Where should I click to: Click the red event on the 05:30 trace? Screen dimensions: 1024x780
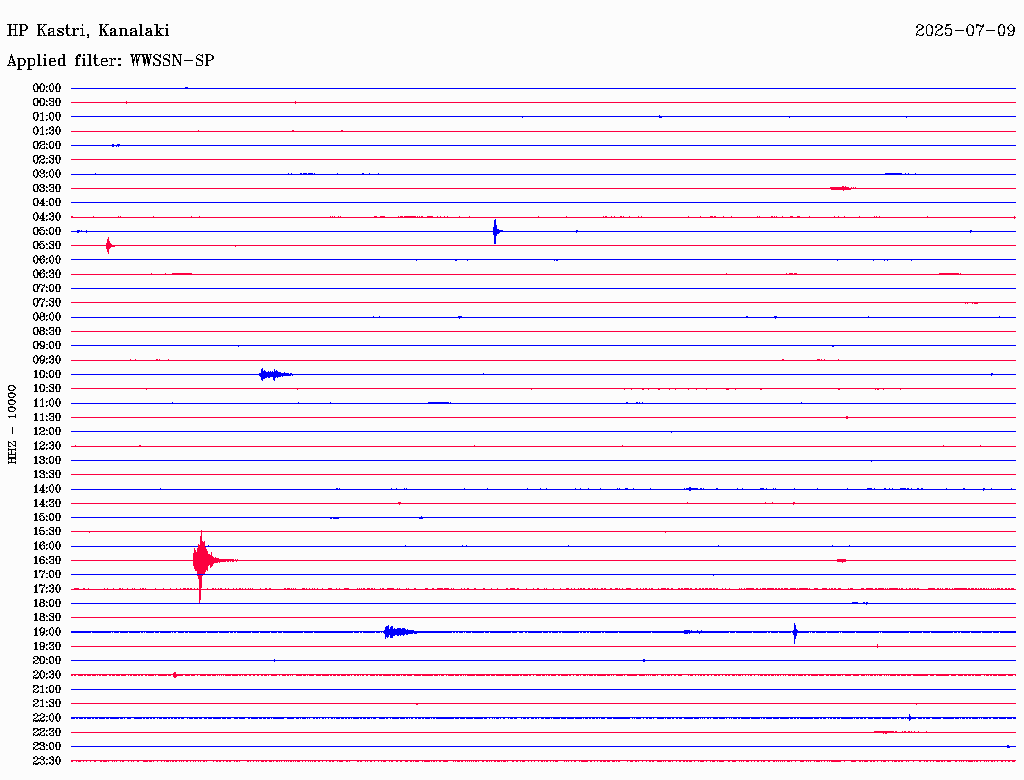[109, 246]
